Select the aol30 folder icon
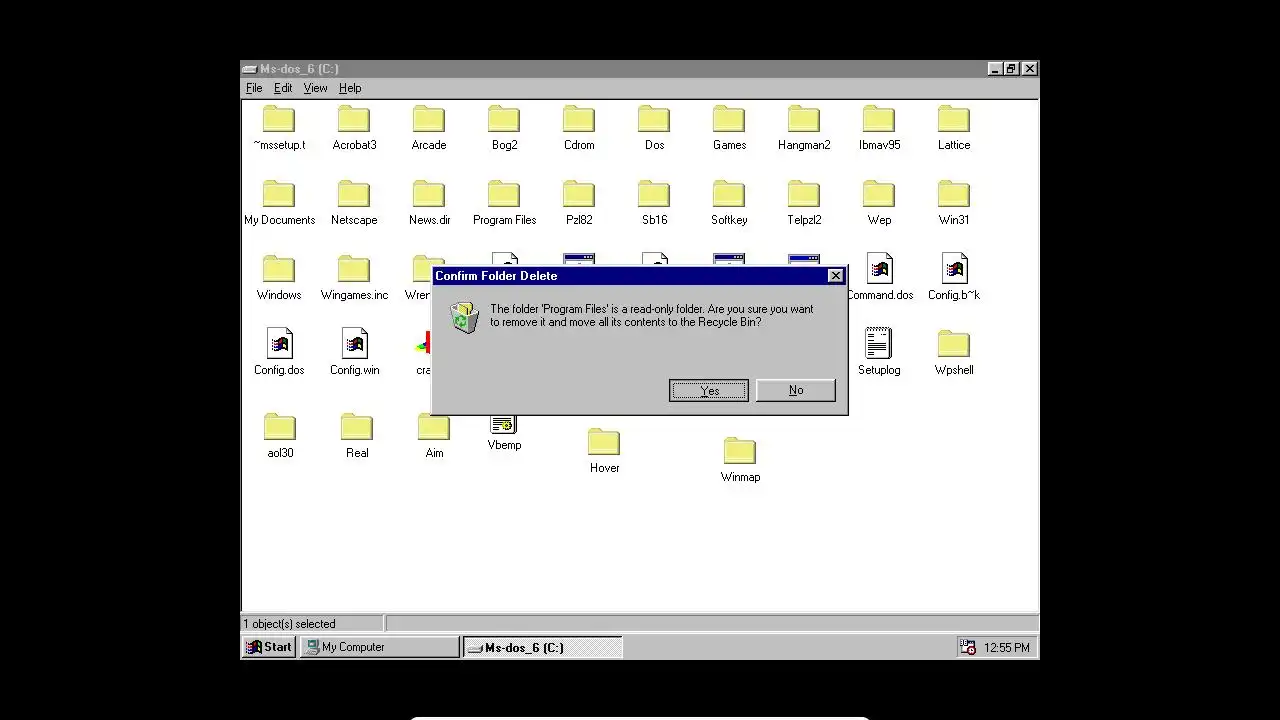The image size is (1280, 720). click(280, 427)
